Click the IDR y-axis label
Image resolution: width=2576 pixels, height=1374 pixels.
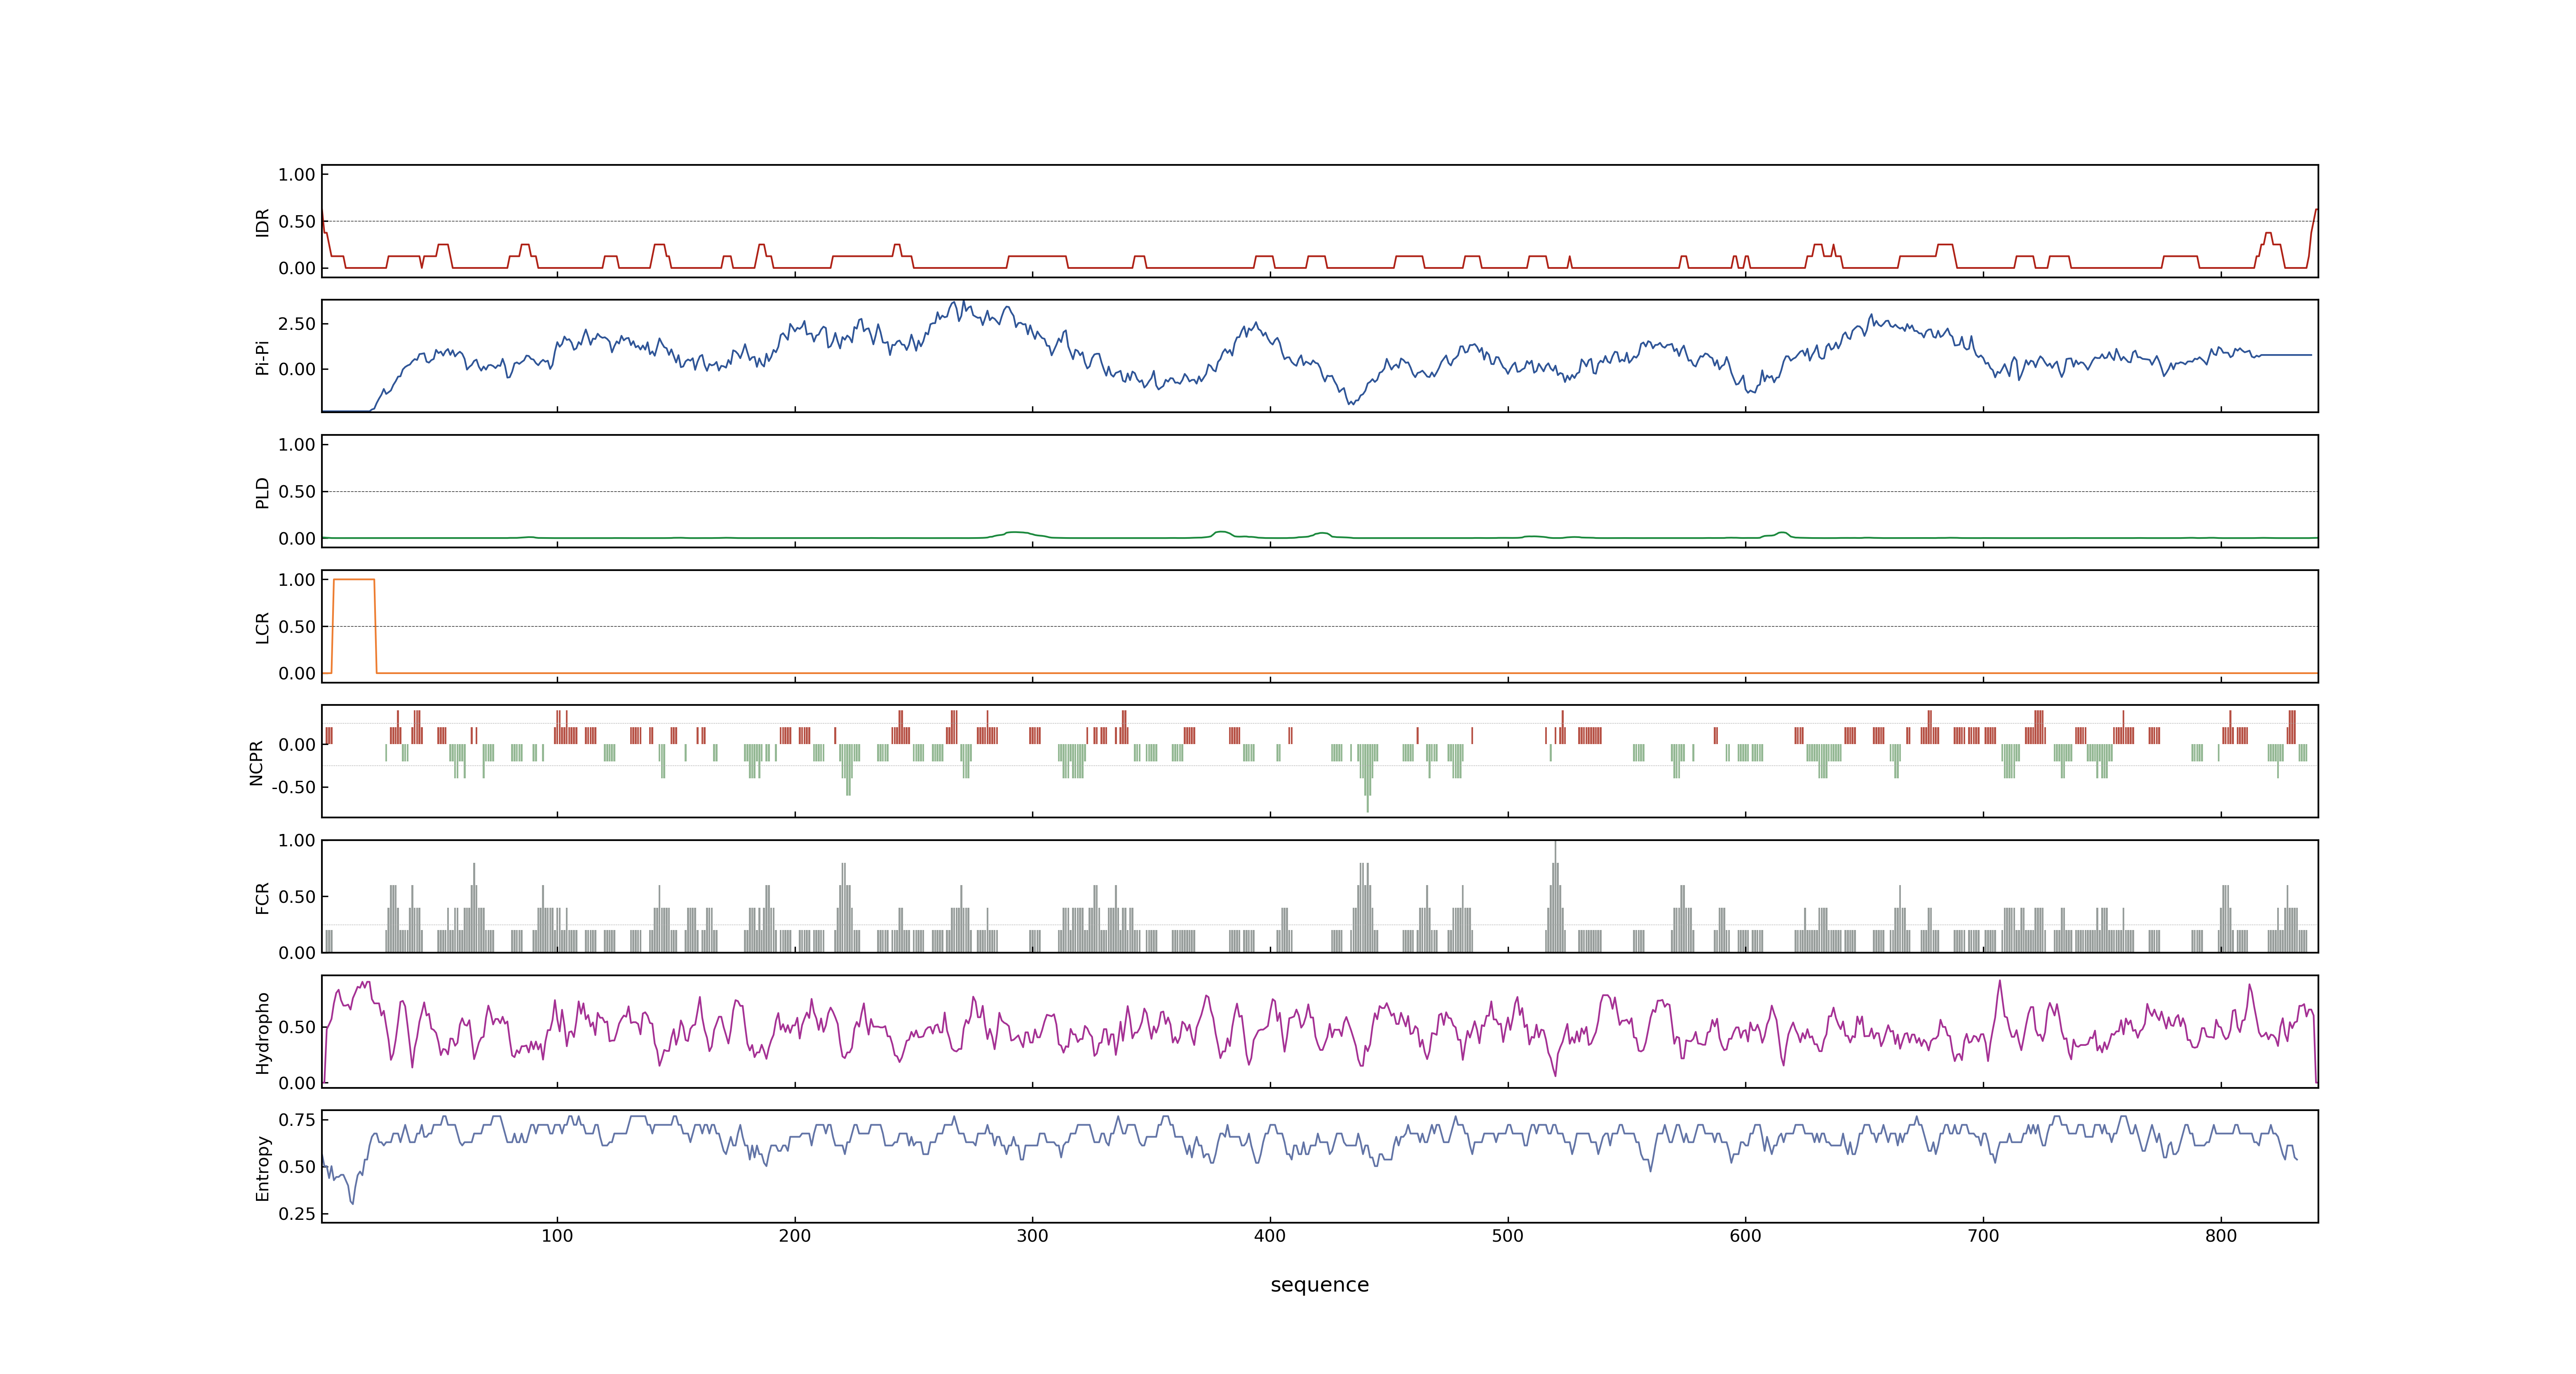point(262,222)
